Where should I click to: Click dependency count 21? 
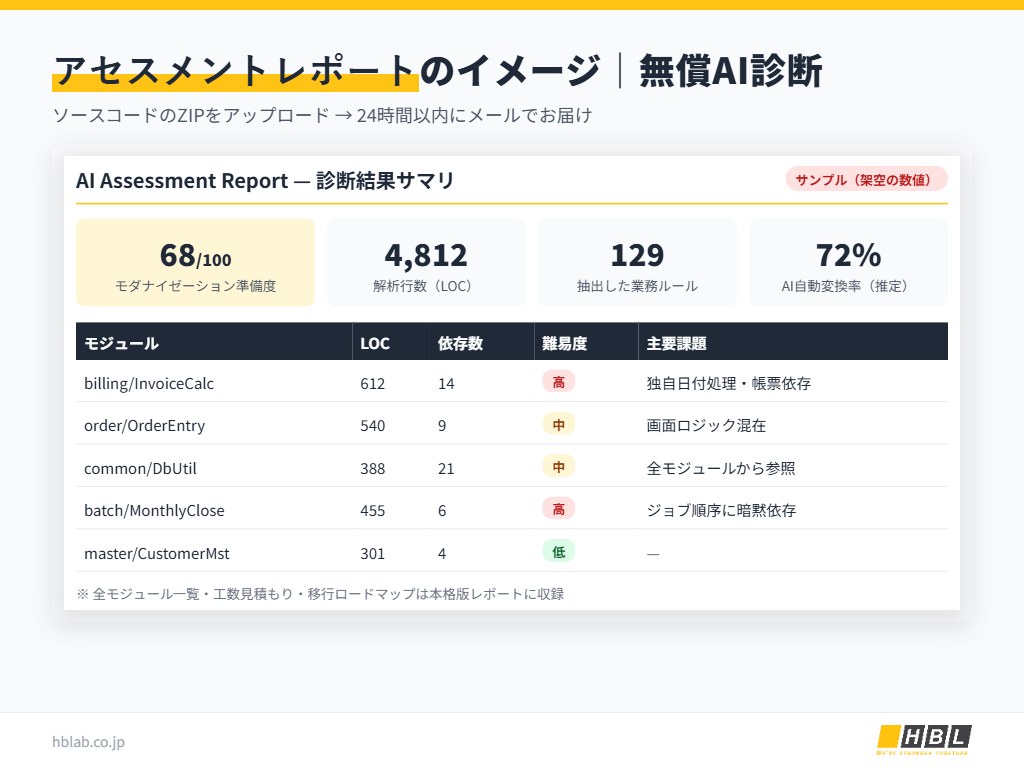click(446, 468)
